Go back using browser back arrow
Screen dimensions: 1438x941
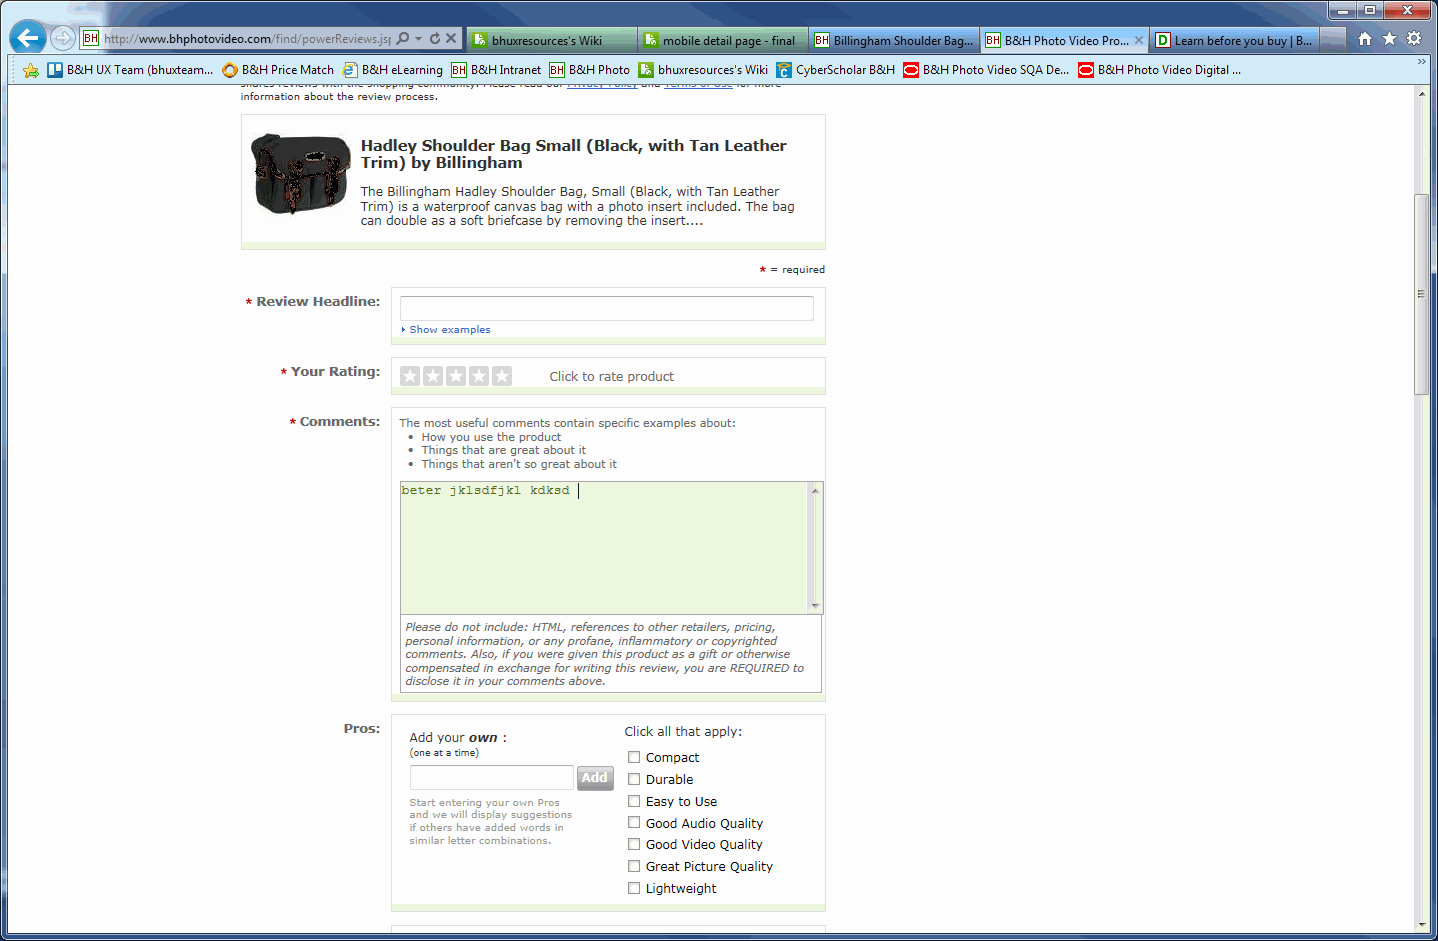[x=27, y=38]
